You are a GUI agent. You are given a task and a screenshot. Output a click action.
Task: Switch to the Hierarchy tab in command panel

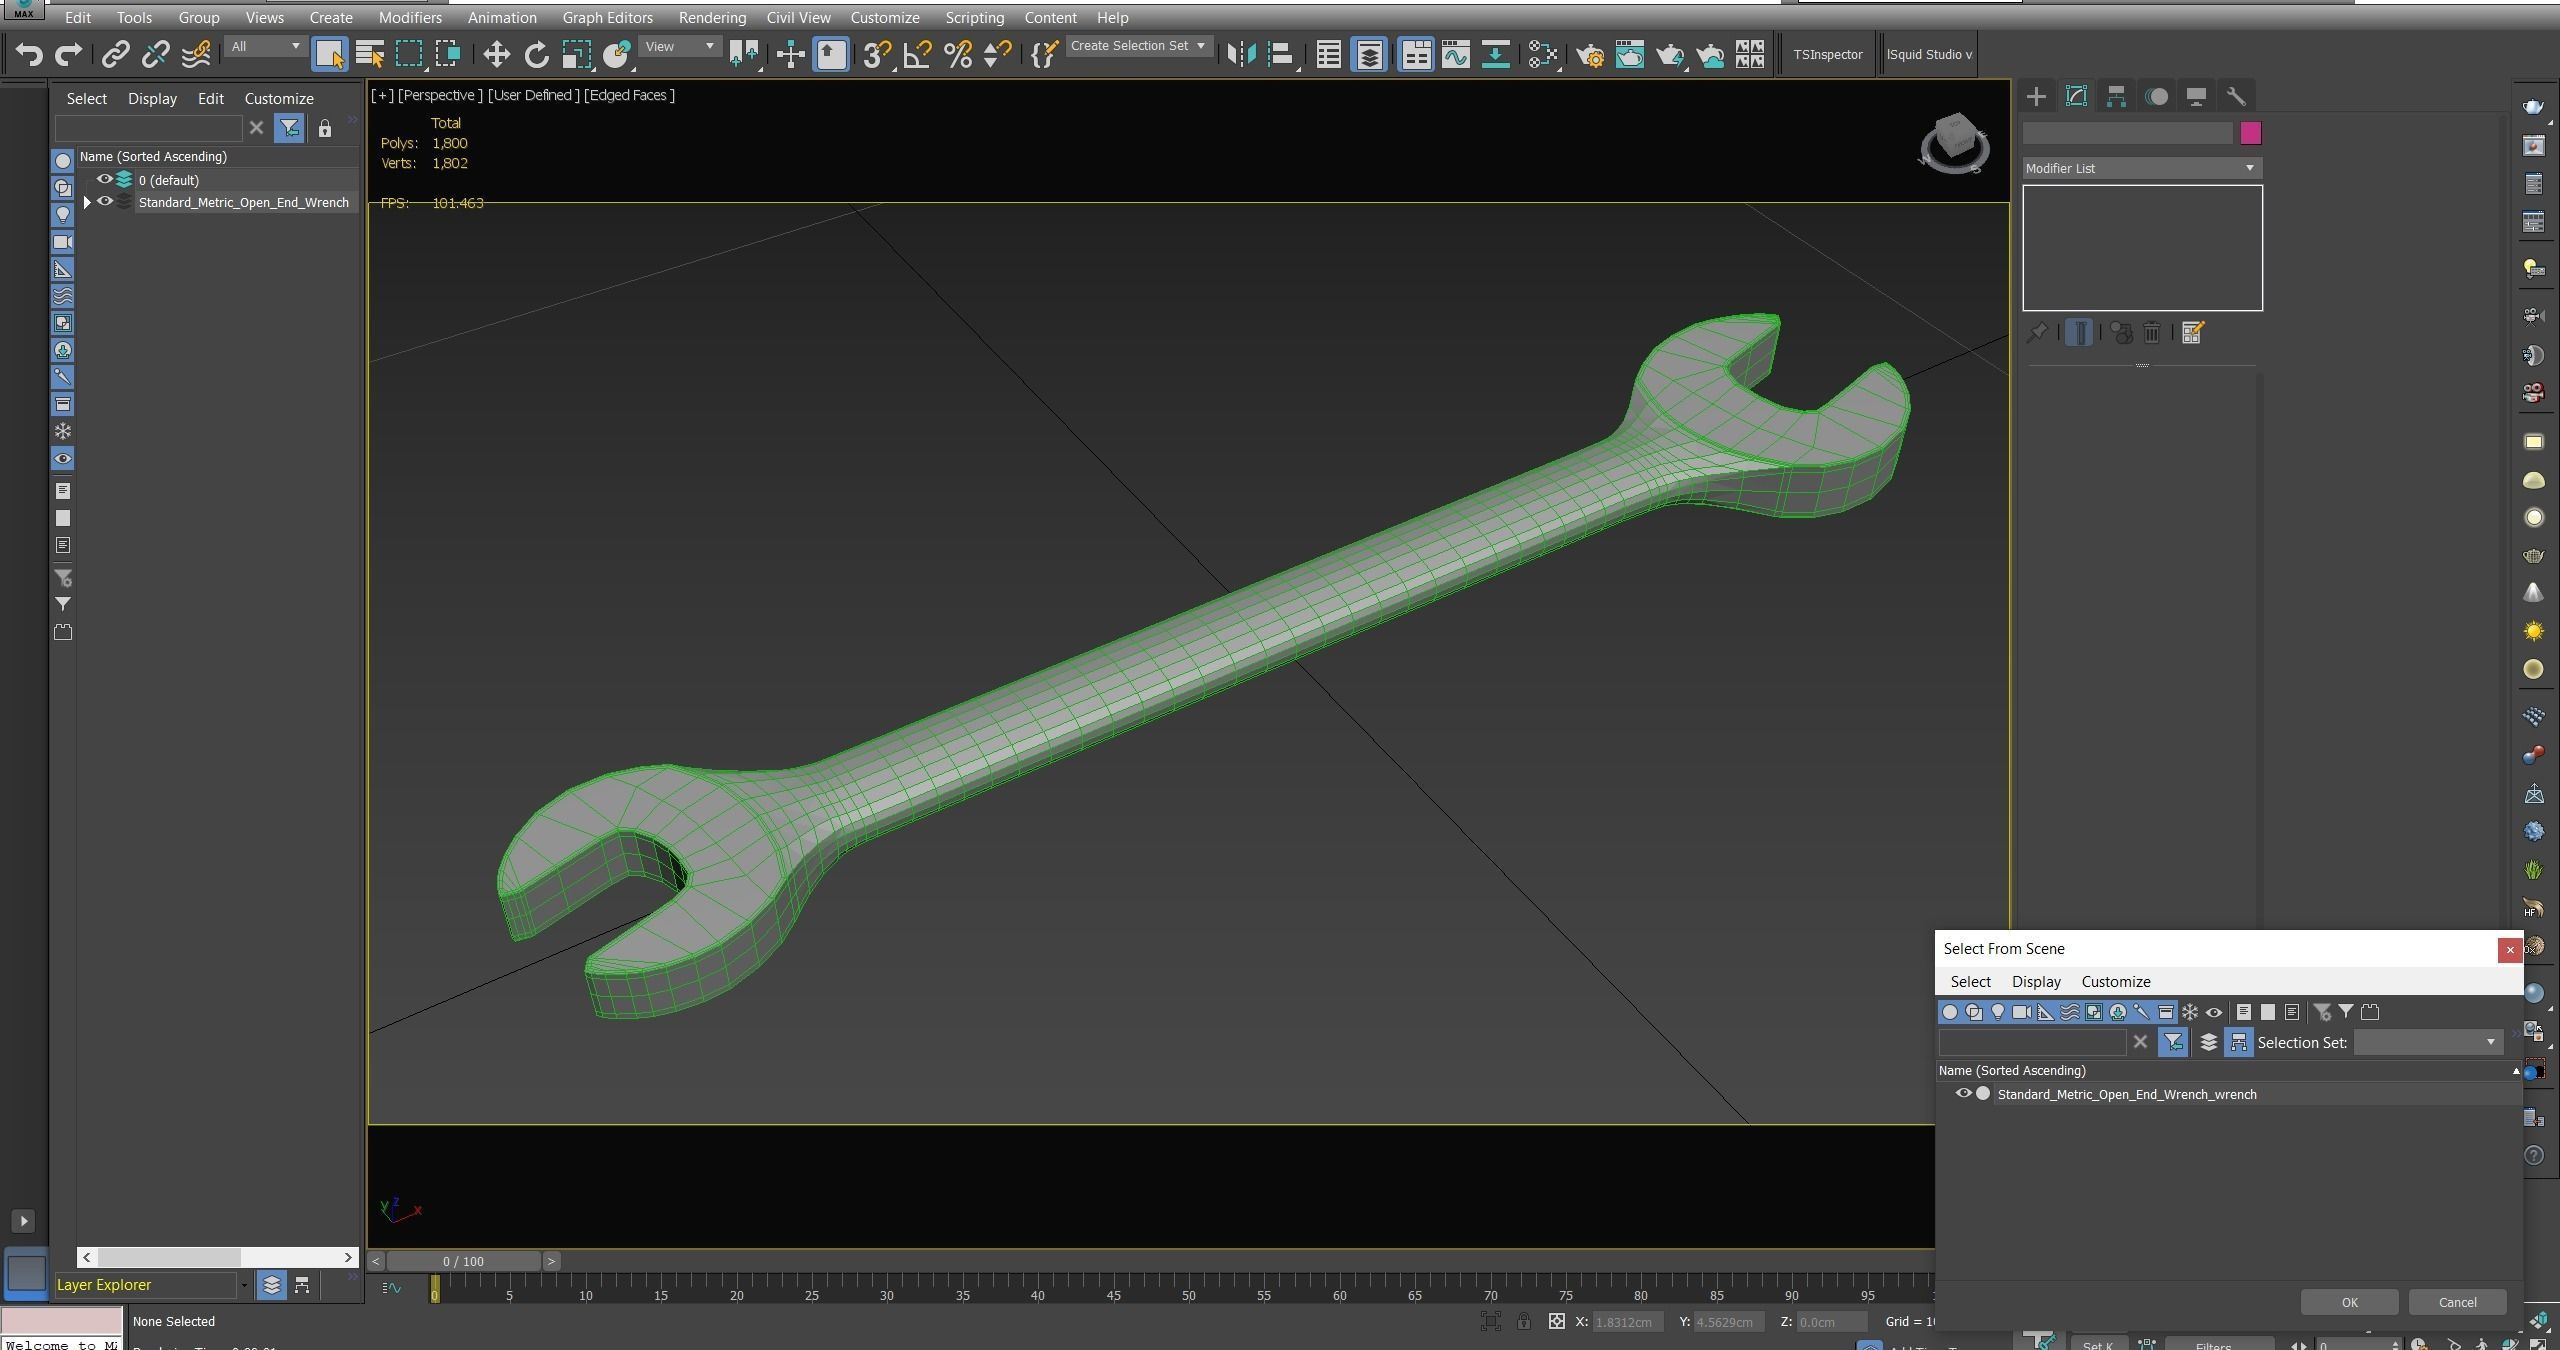pos(2116,96)
